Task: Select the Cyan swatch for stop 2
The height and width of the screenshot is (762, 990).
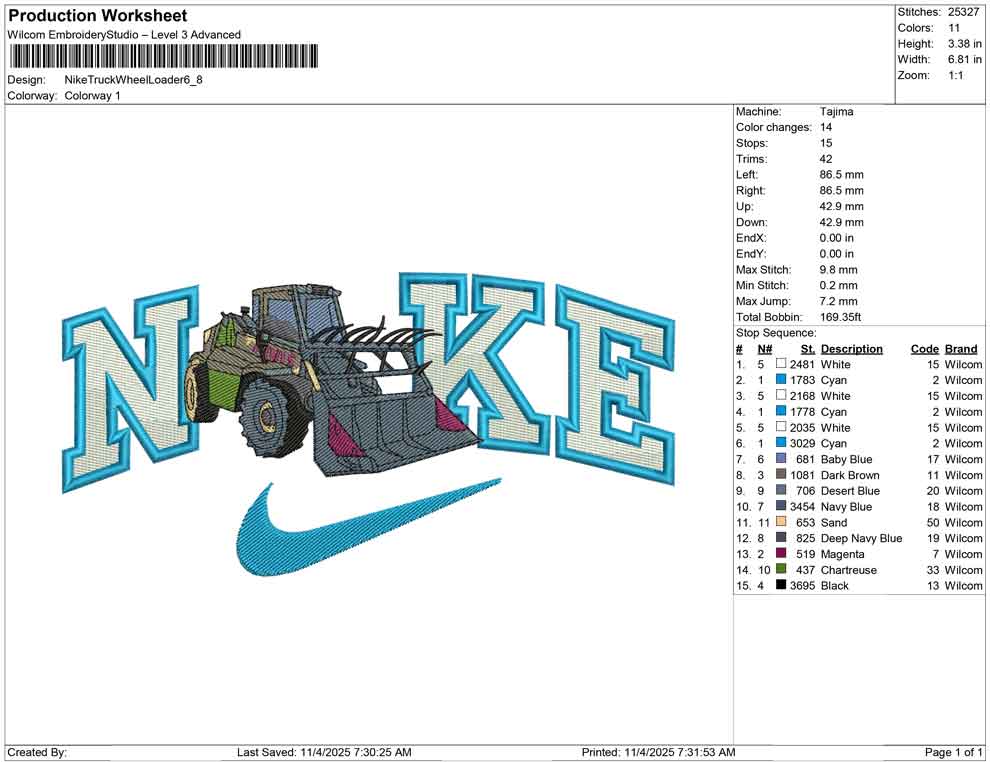Action: [x=780, y=380]
